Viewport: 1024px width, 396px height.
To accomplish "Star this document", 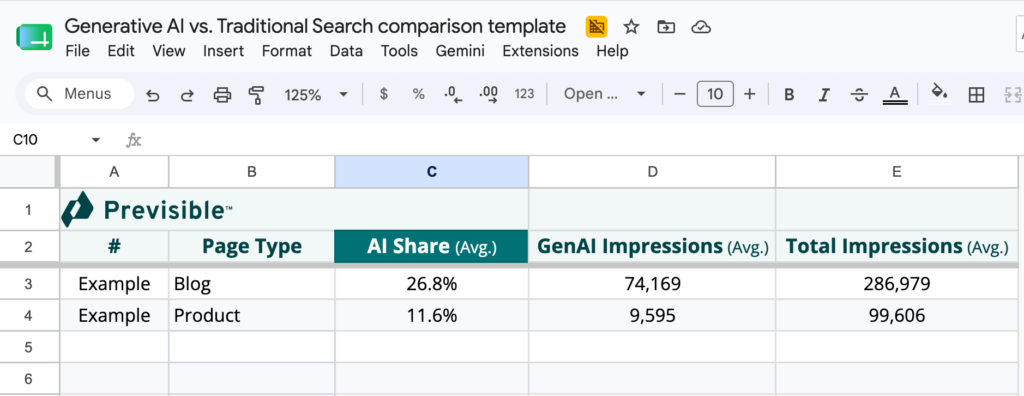I will (631, 27).
